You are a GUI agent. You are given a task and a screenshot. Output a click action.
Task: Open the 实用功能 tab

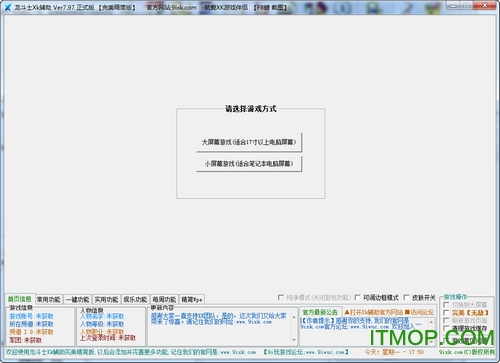point(106,299)
